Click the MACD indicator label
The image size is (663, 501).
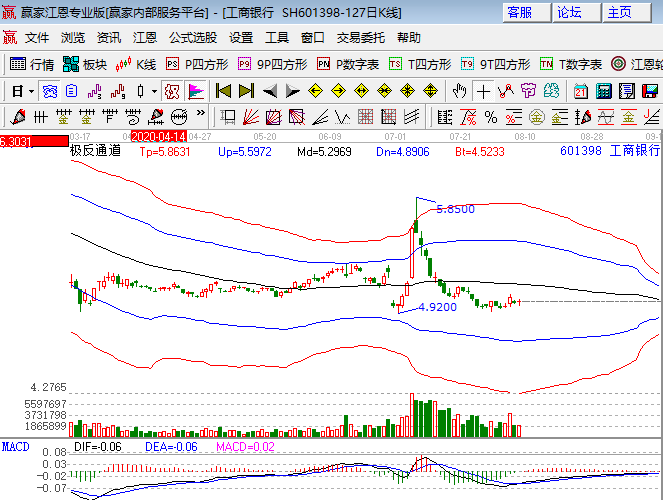[x=16, y=447]
